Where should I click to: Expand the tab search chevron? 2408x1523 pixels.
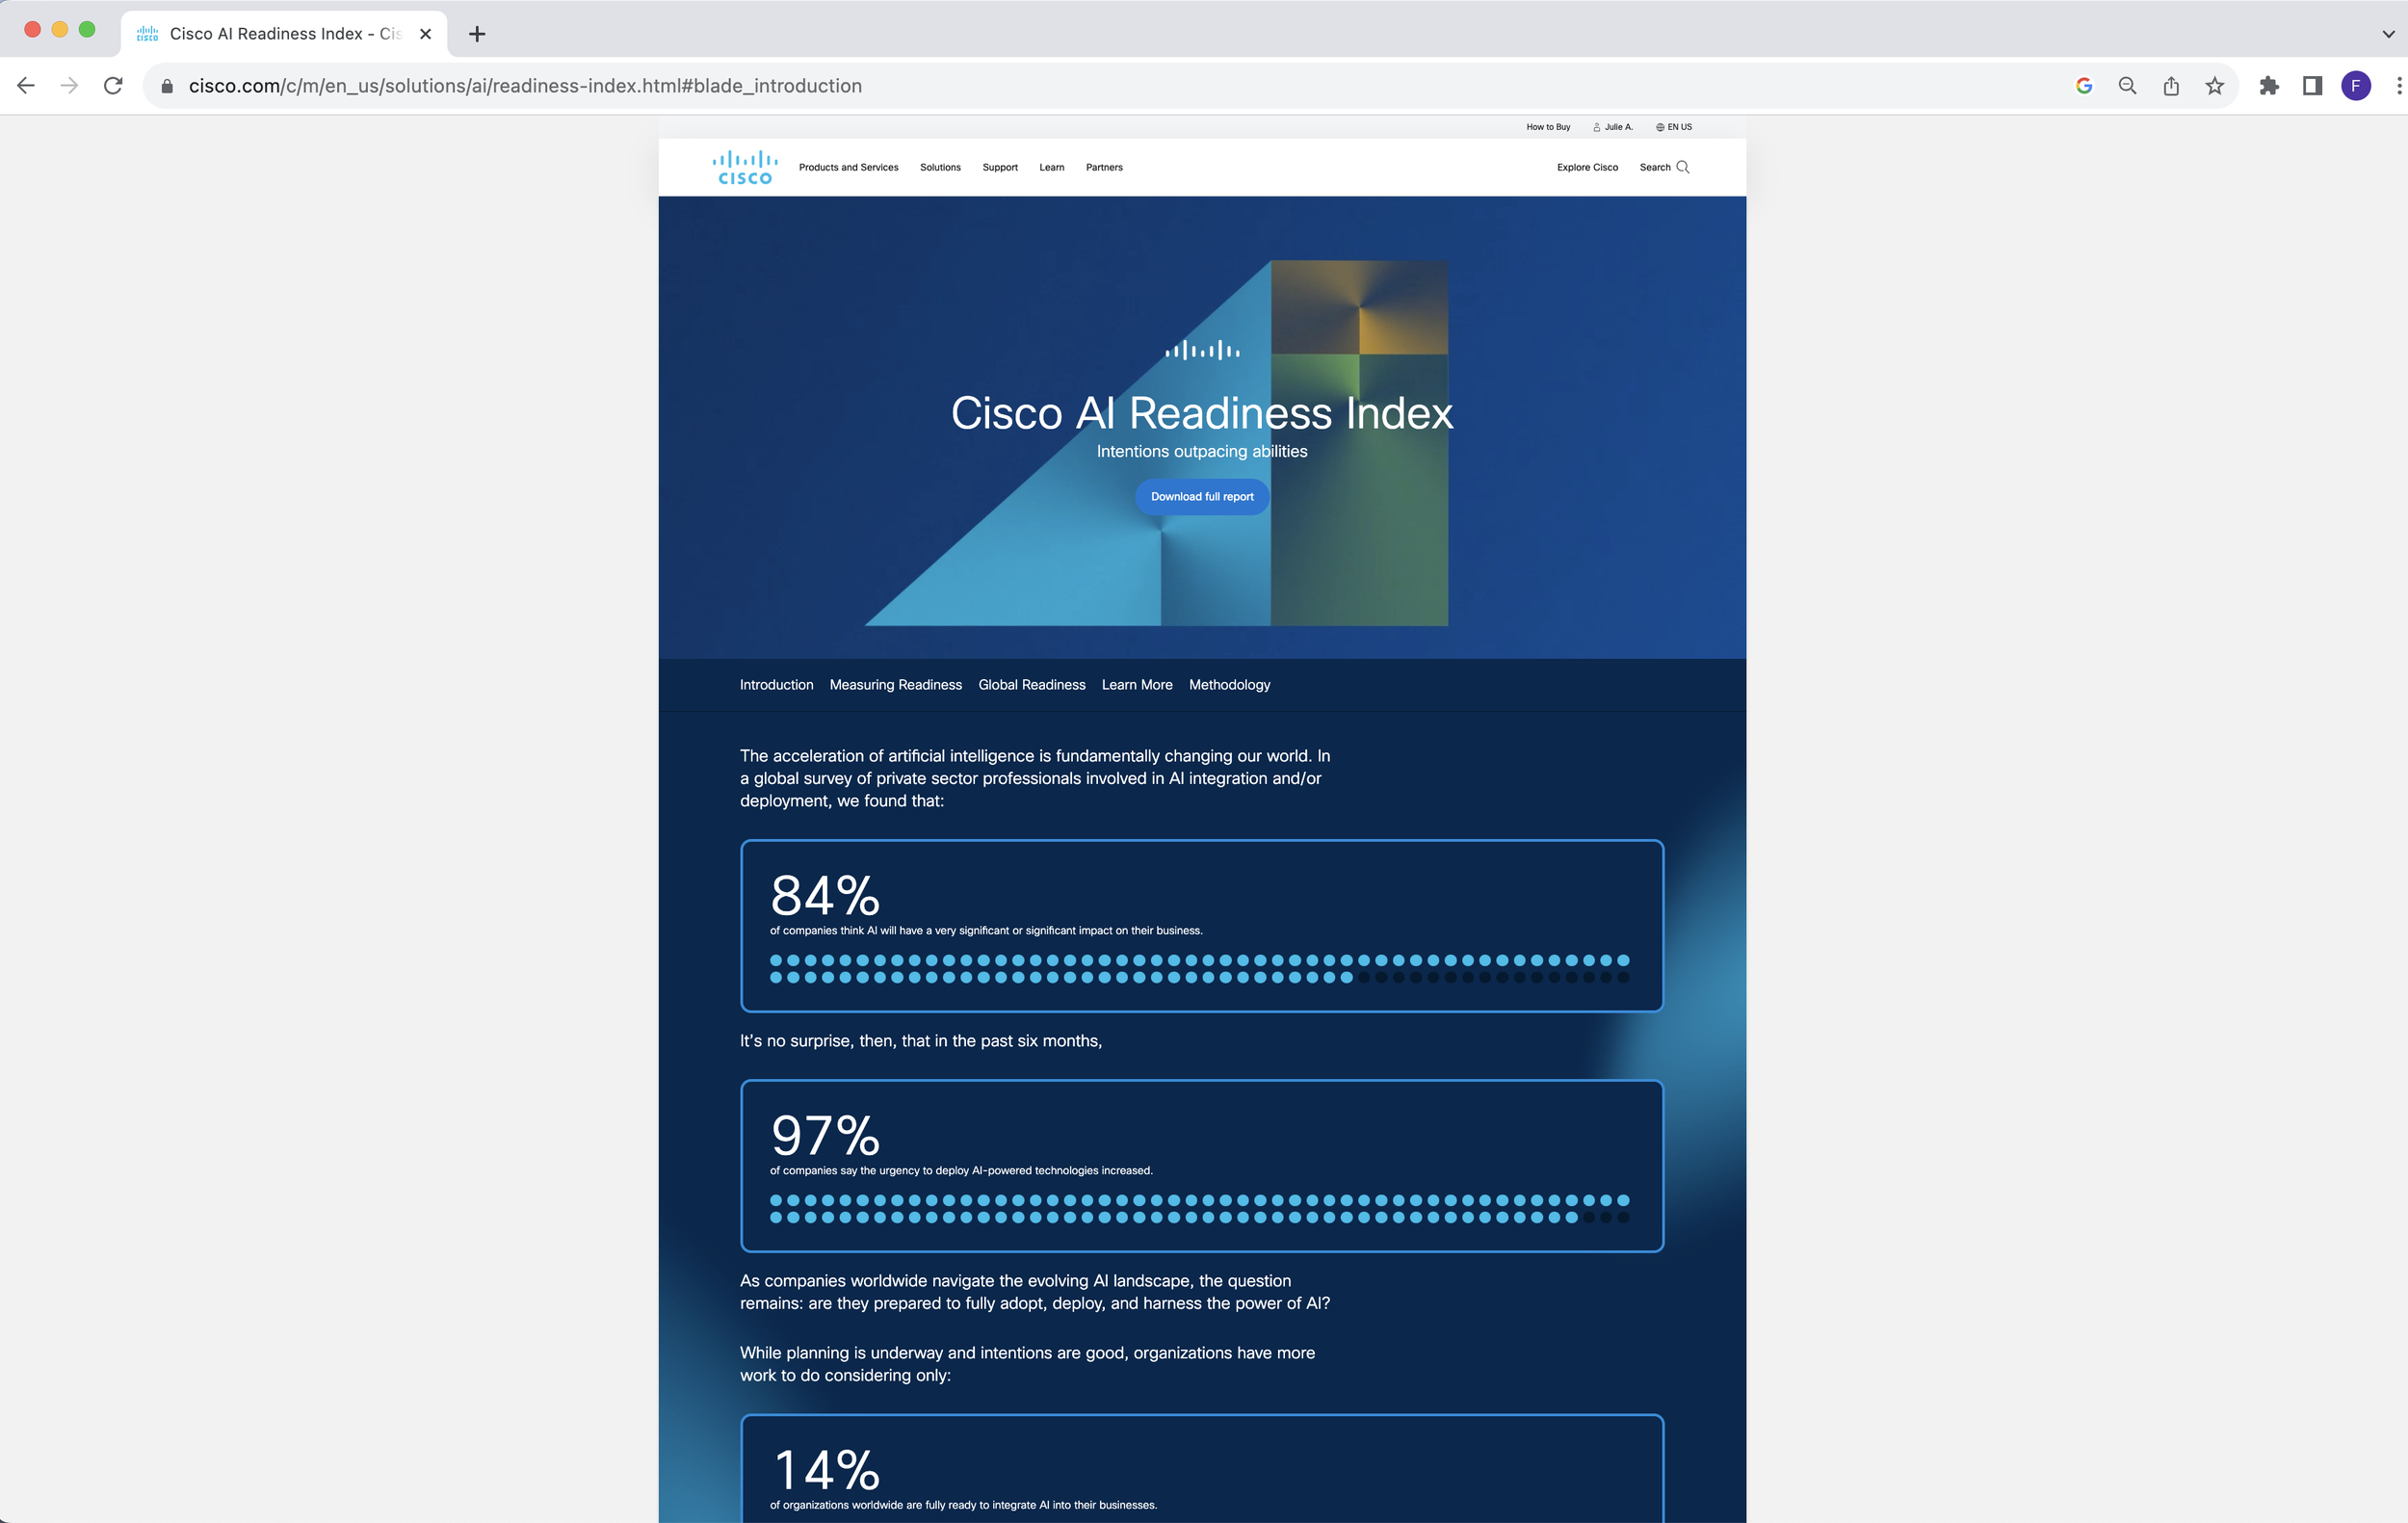(2388, 34)
